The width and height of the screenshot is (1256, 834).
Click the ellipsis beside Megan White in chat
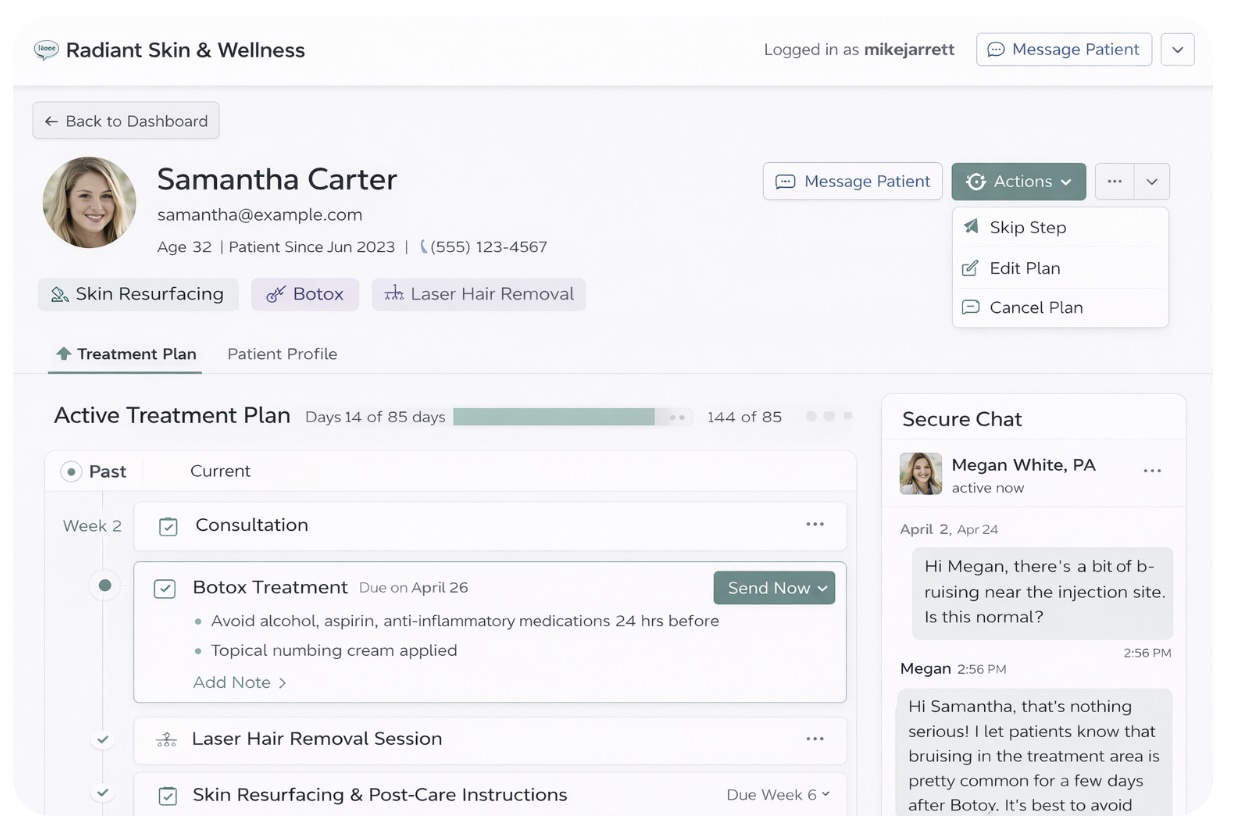[1153, 470]
